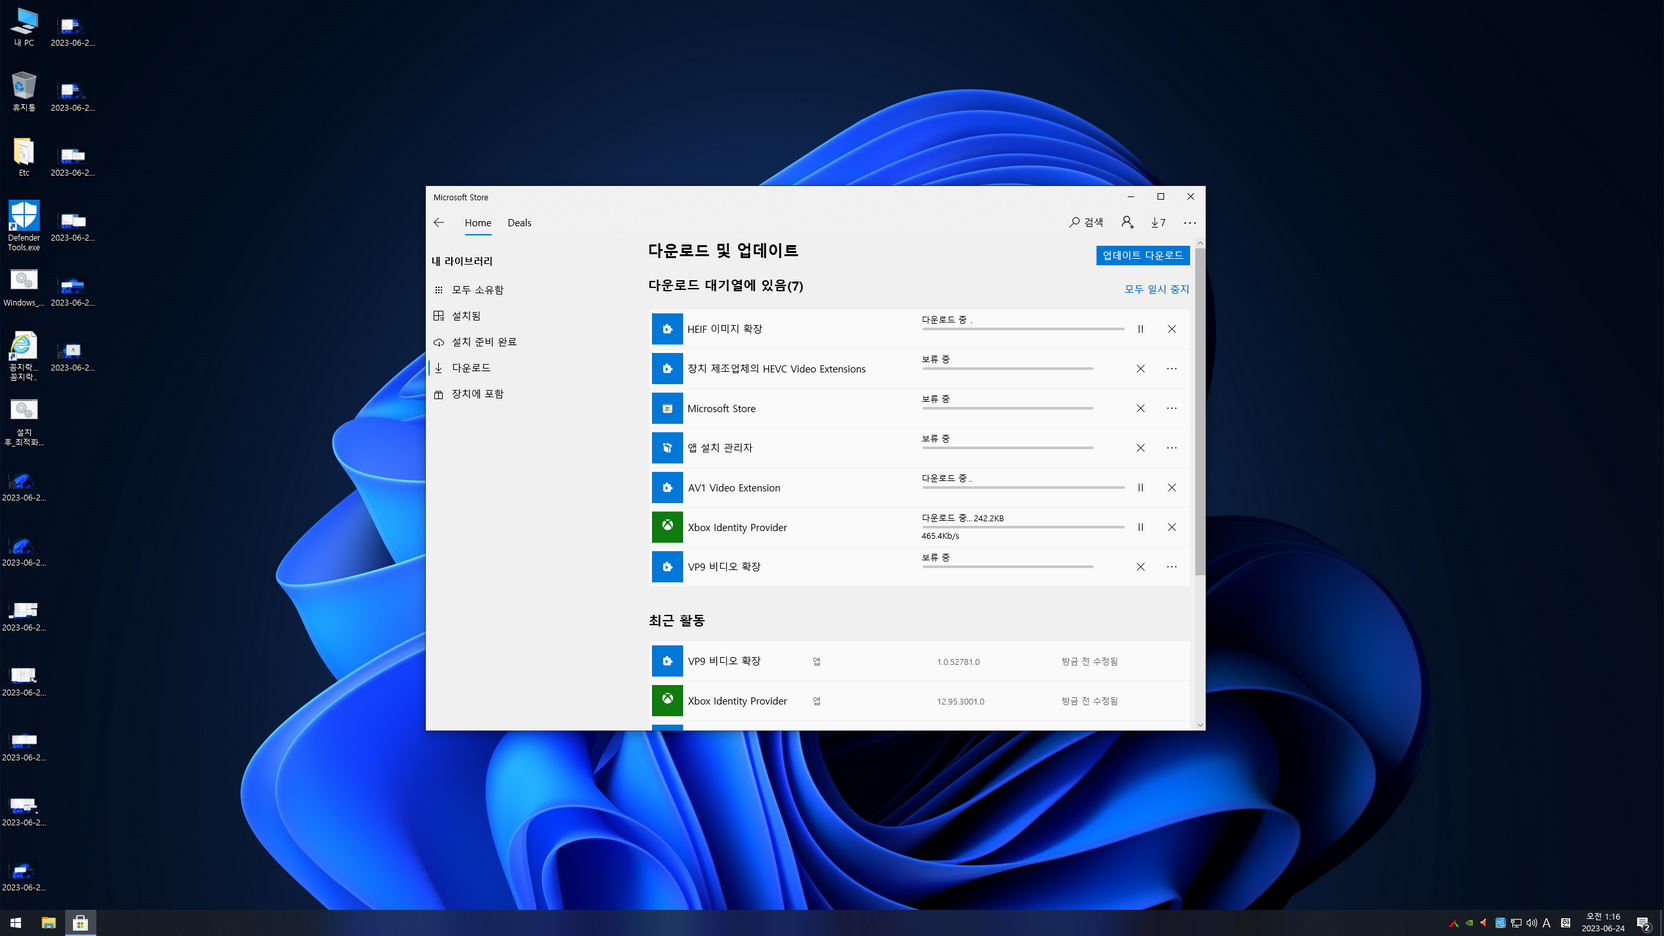Image resolution: width=1664 pixels, height=936 pixels.
Task: Pause the Xbox Identity Provider download
Action: [1140, 527]
